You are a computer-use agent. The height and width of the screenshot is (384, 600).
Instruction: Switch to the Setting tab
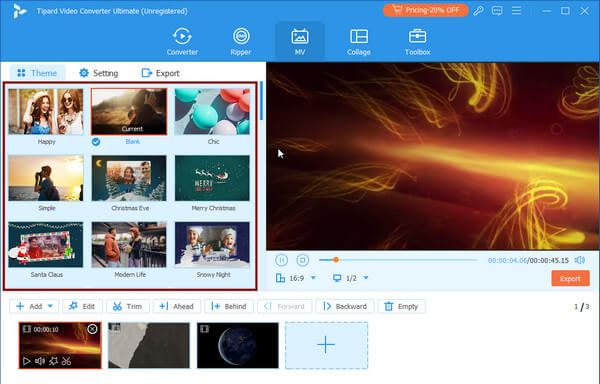(99, 73)
